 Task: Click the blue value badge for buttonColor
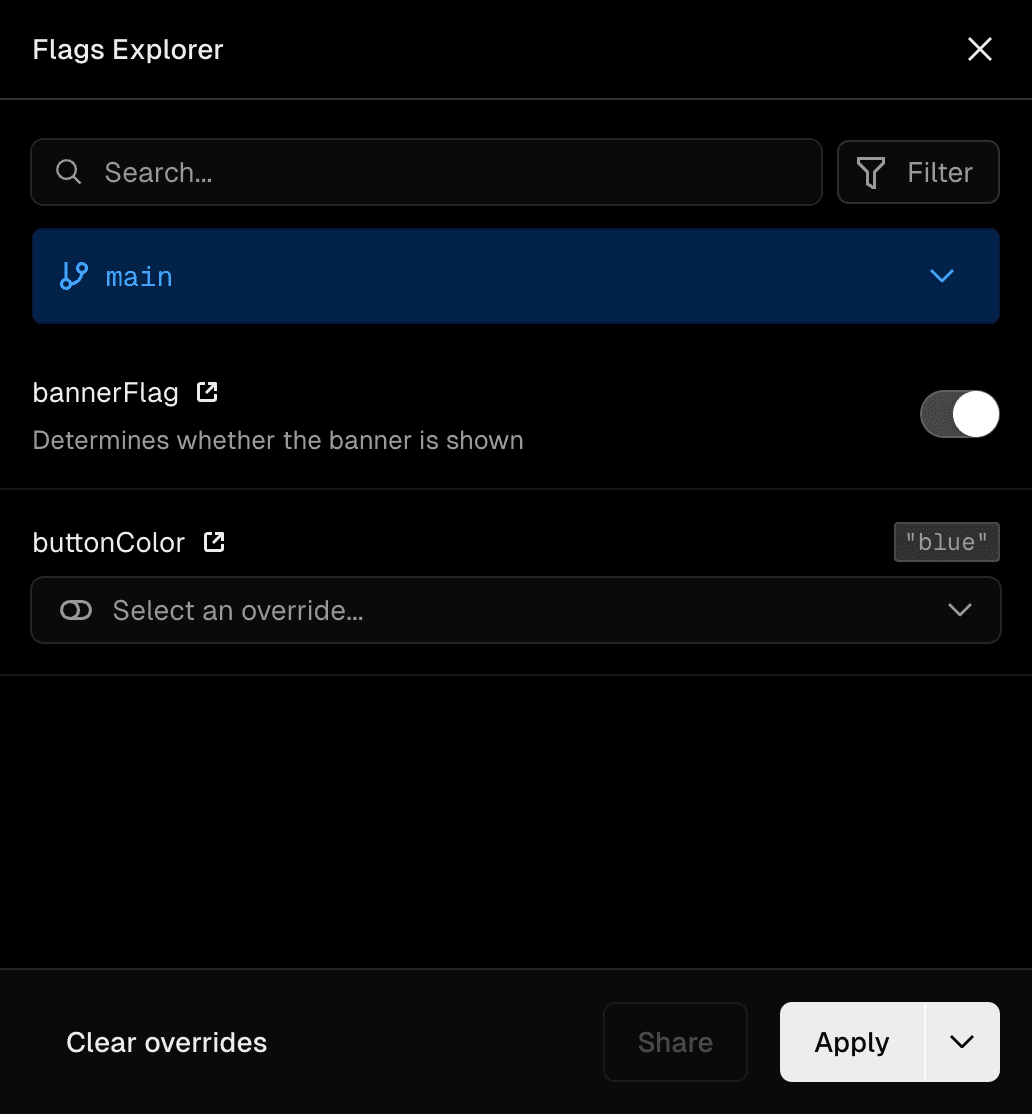pos(945,542)
